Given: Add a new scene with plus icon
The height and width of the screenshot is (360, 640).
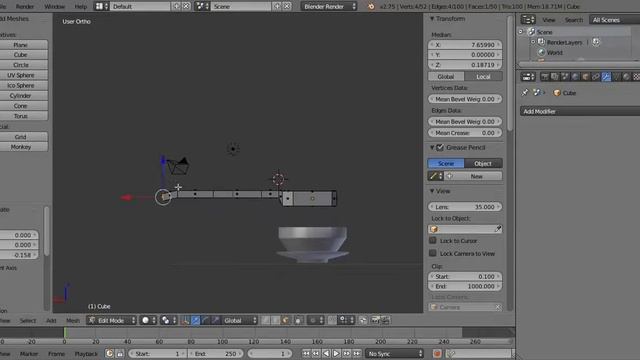Looking at the screenshot, I should (277, 7).
